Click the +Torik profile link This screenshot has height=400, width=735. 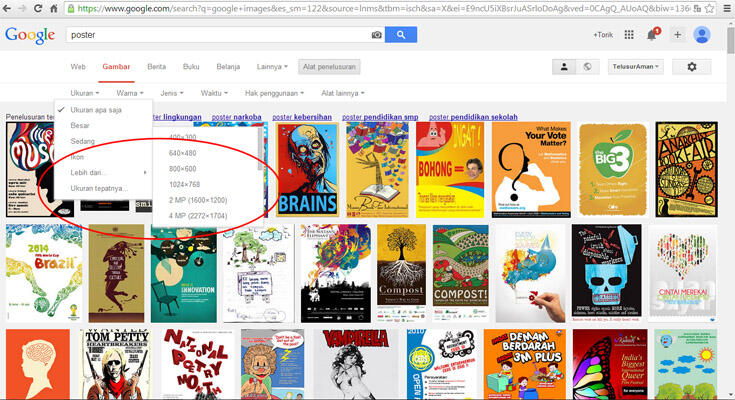pos(603,35)
